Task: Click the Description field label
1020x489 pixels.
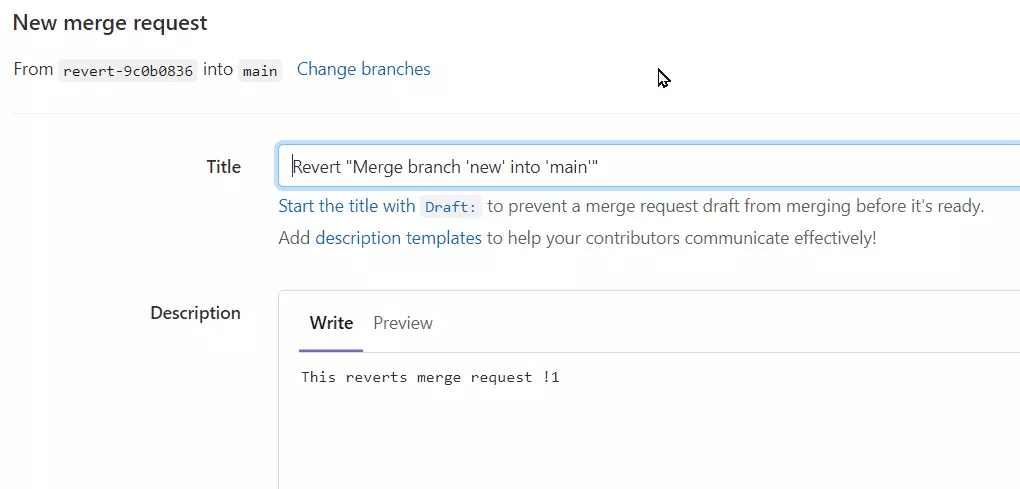Action: [195, 313]
